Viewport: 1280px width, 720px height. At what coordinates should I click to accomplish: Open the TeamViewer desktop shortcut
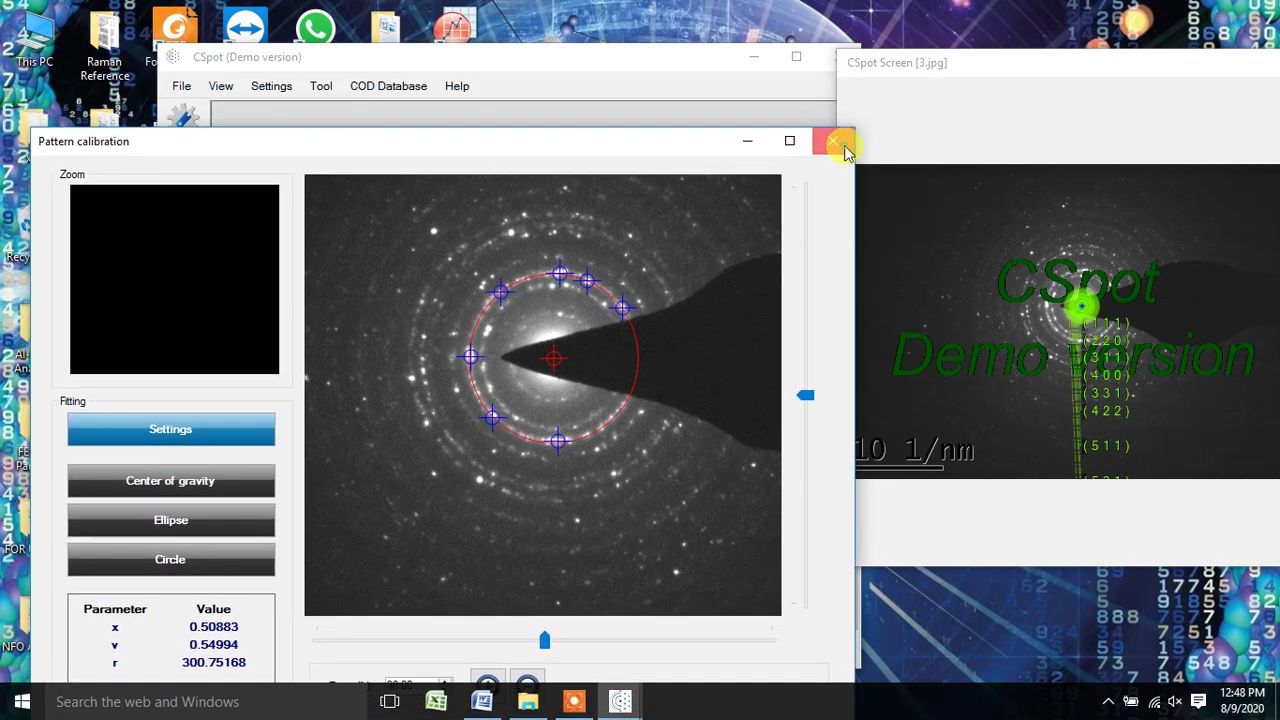(x=246, y=28)
